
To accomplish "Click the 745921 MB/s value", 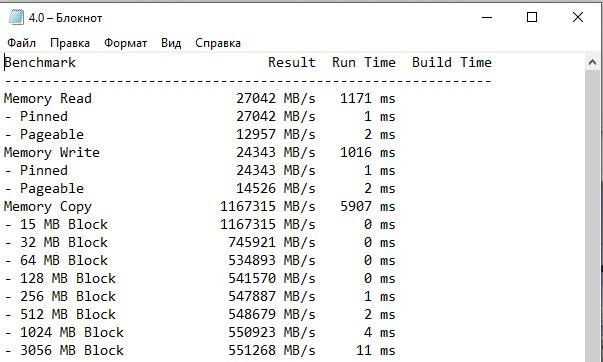I will point(272,242).
